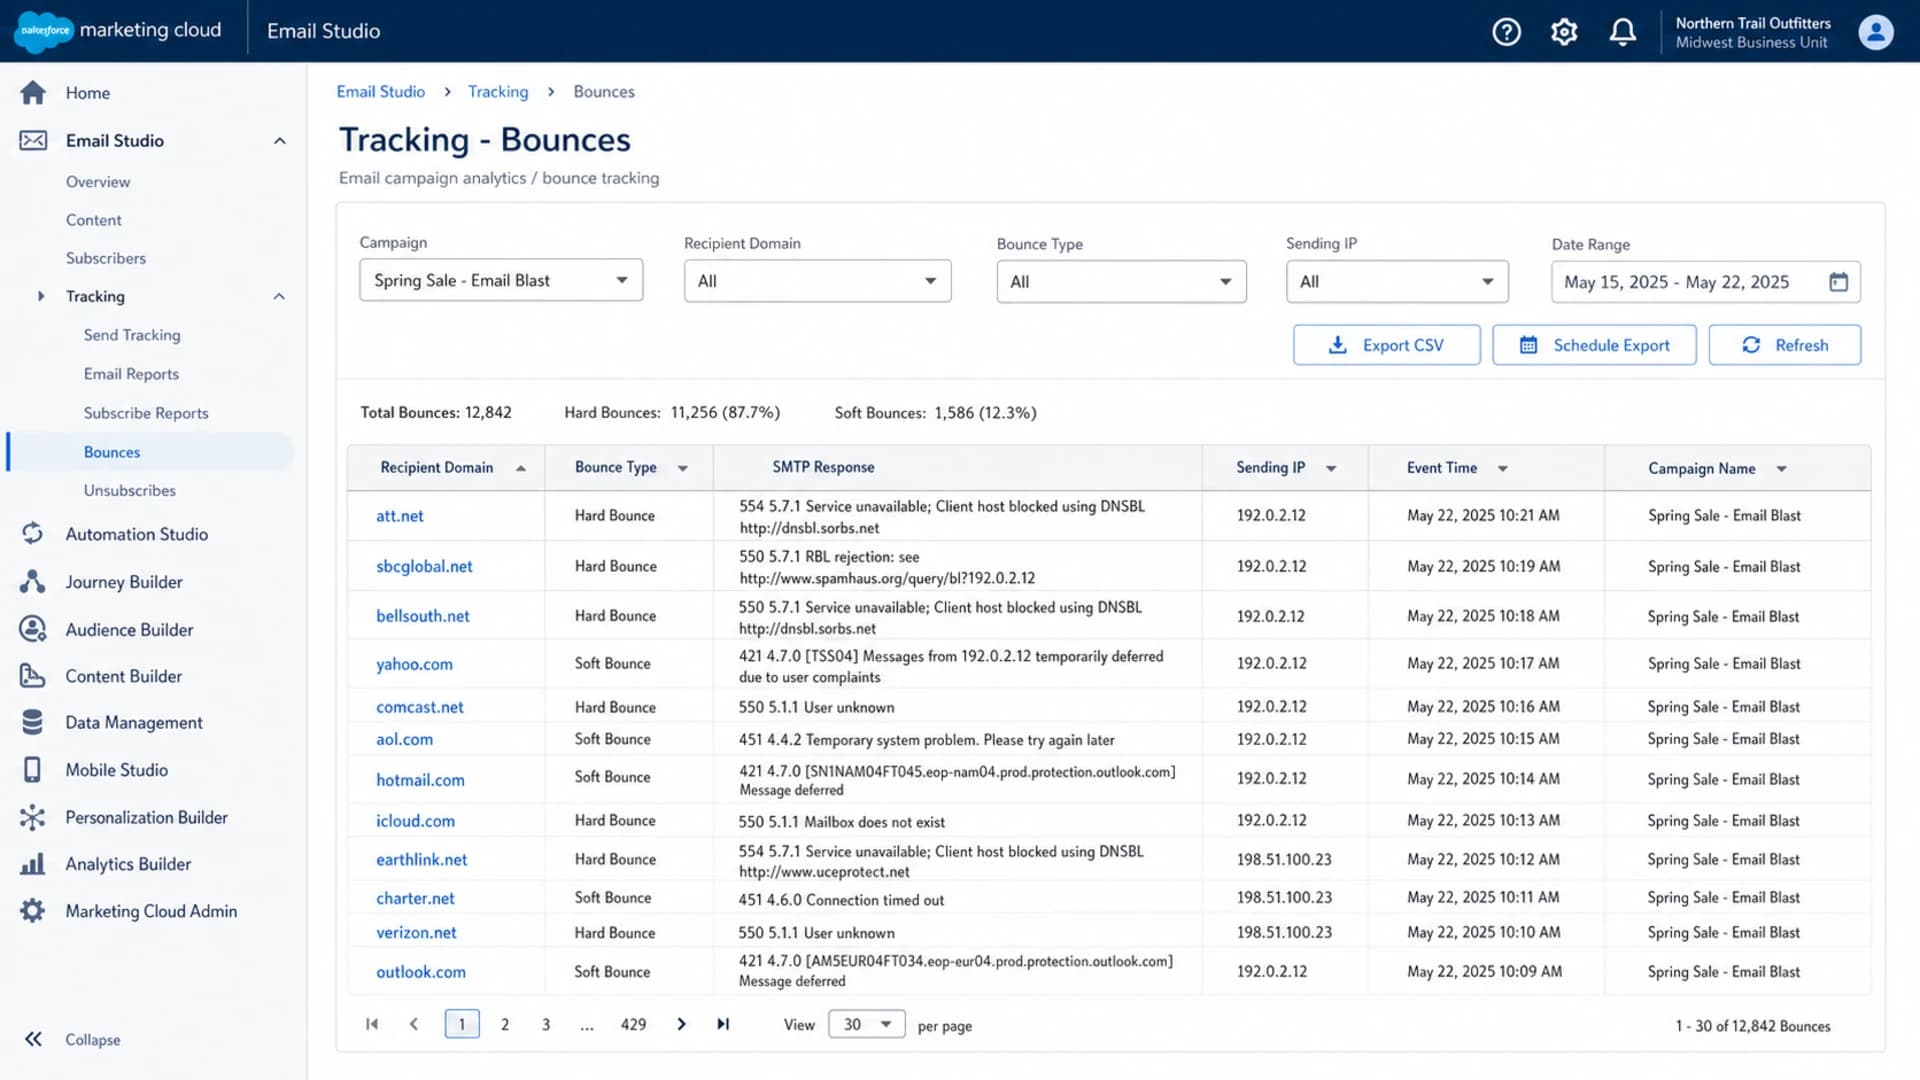Open Bounce Type column header menu
Viewport: 1920px width, 1080px height.
pyautogui.click(x=683, y=468)
